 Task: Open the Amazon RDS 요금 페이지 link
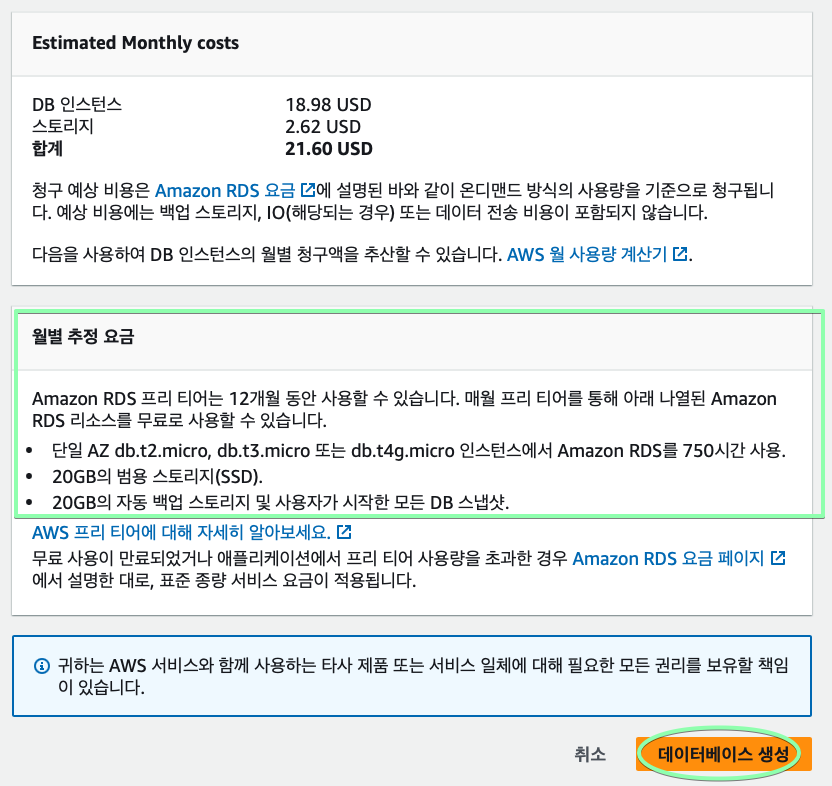(668, 558)
